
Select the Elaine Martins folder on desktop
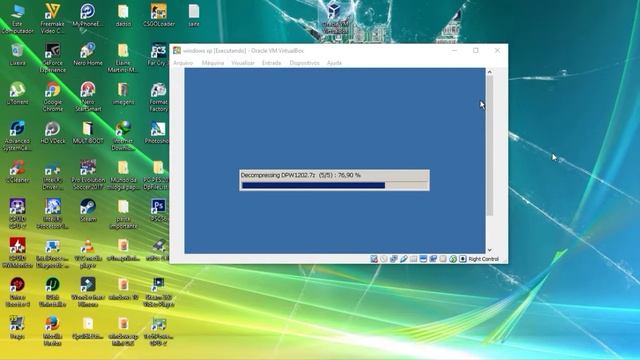coord(123,58)
